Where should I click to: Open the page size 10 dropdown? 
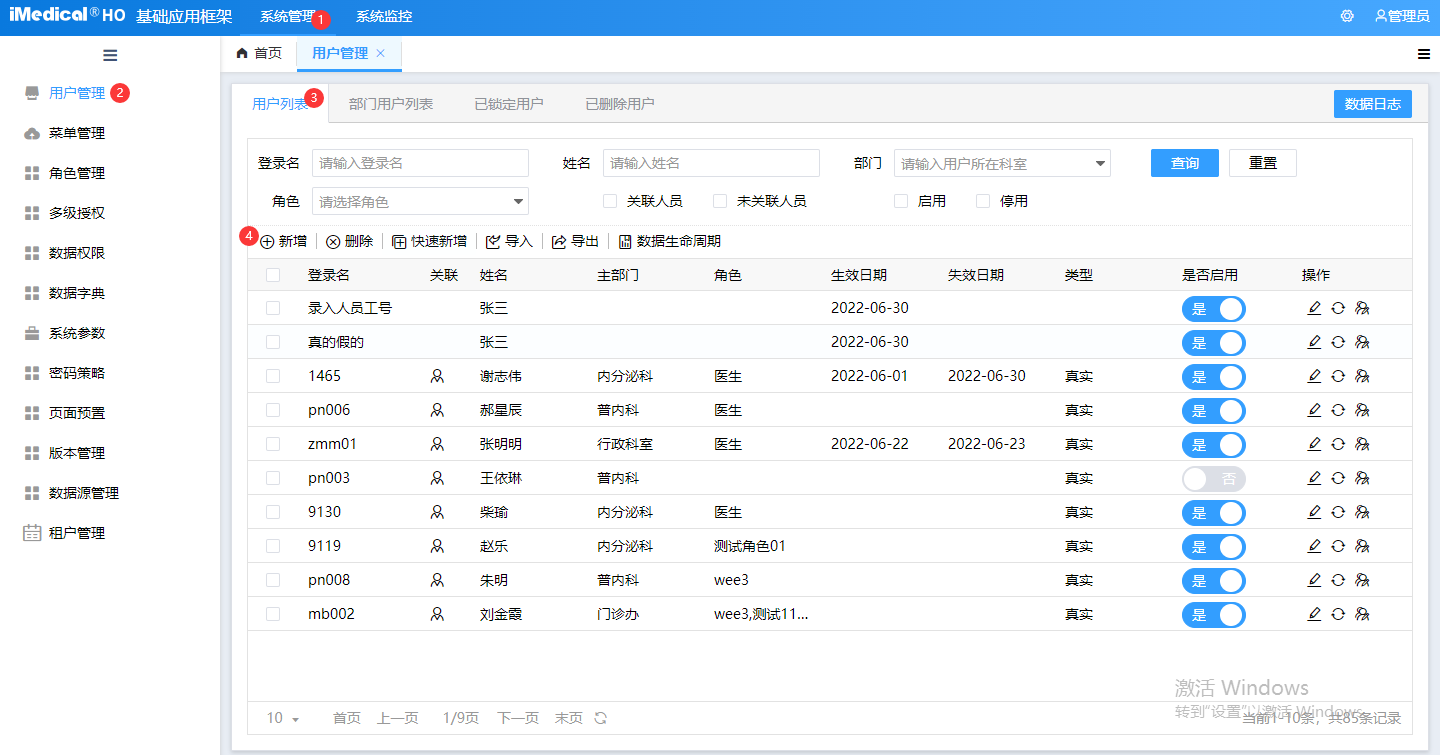point(283,718)
